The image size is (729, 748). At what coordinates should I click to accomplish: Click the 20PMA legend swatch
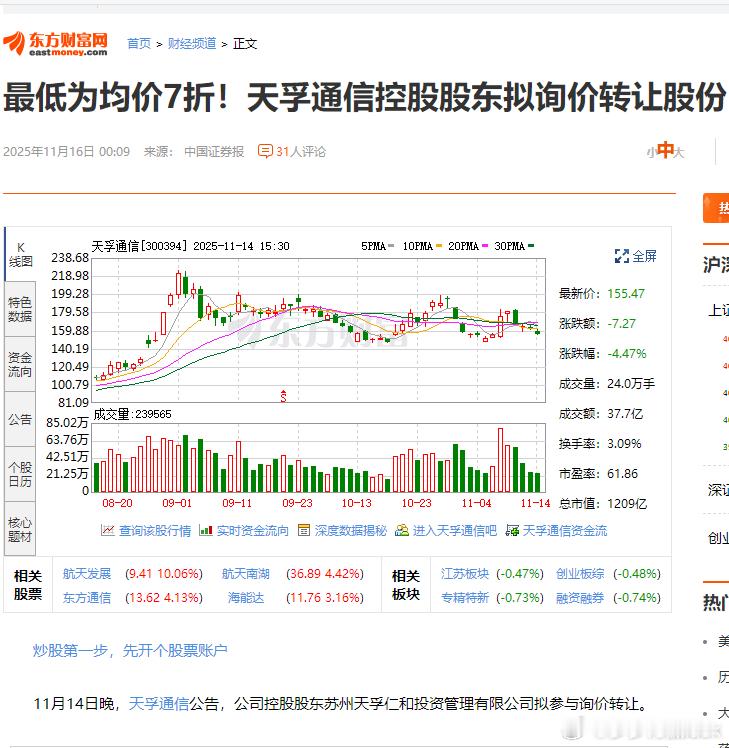point(485,246)
